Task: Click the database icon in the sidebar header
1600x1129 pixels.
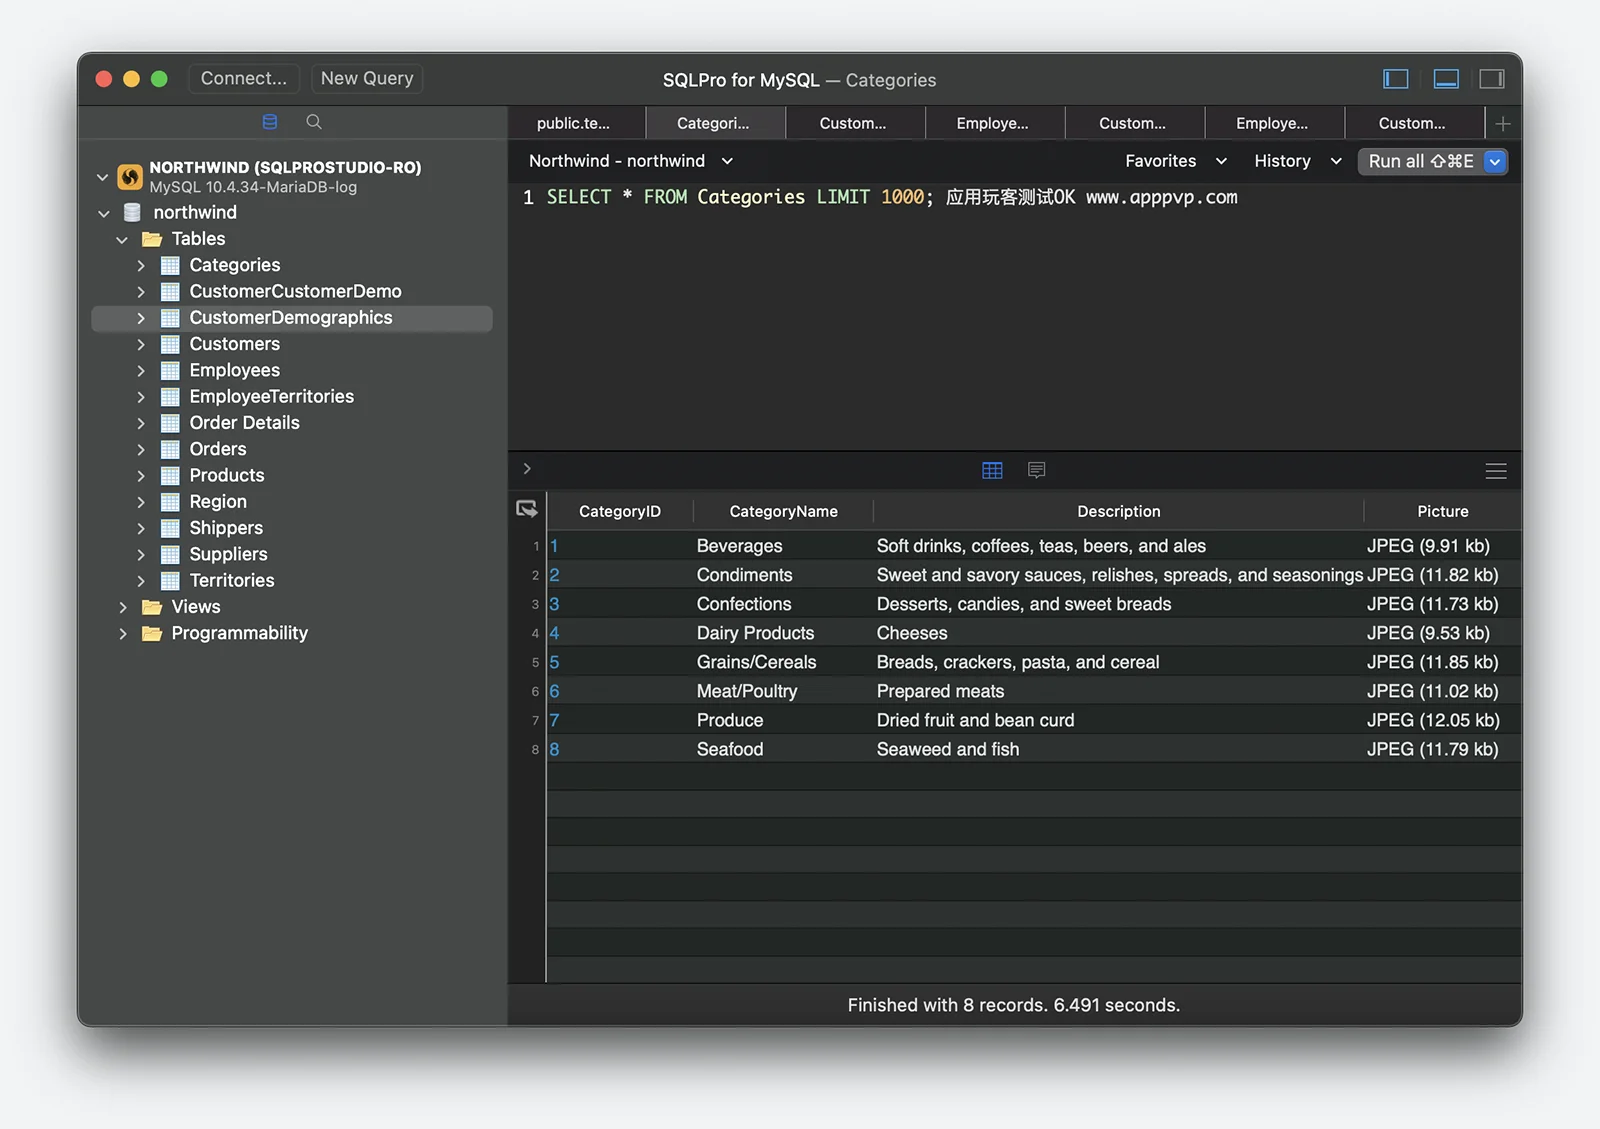Action: (x=270, y=122)
